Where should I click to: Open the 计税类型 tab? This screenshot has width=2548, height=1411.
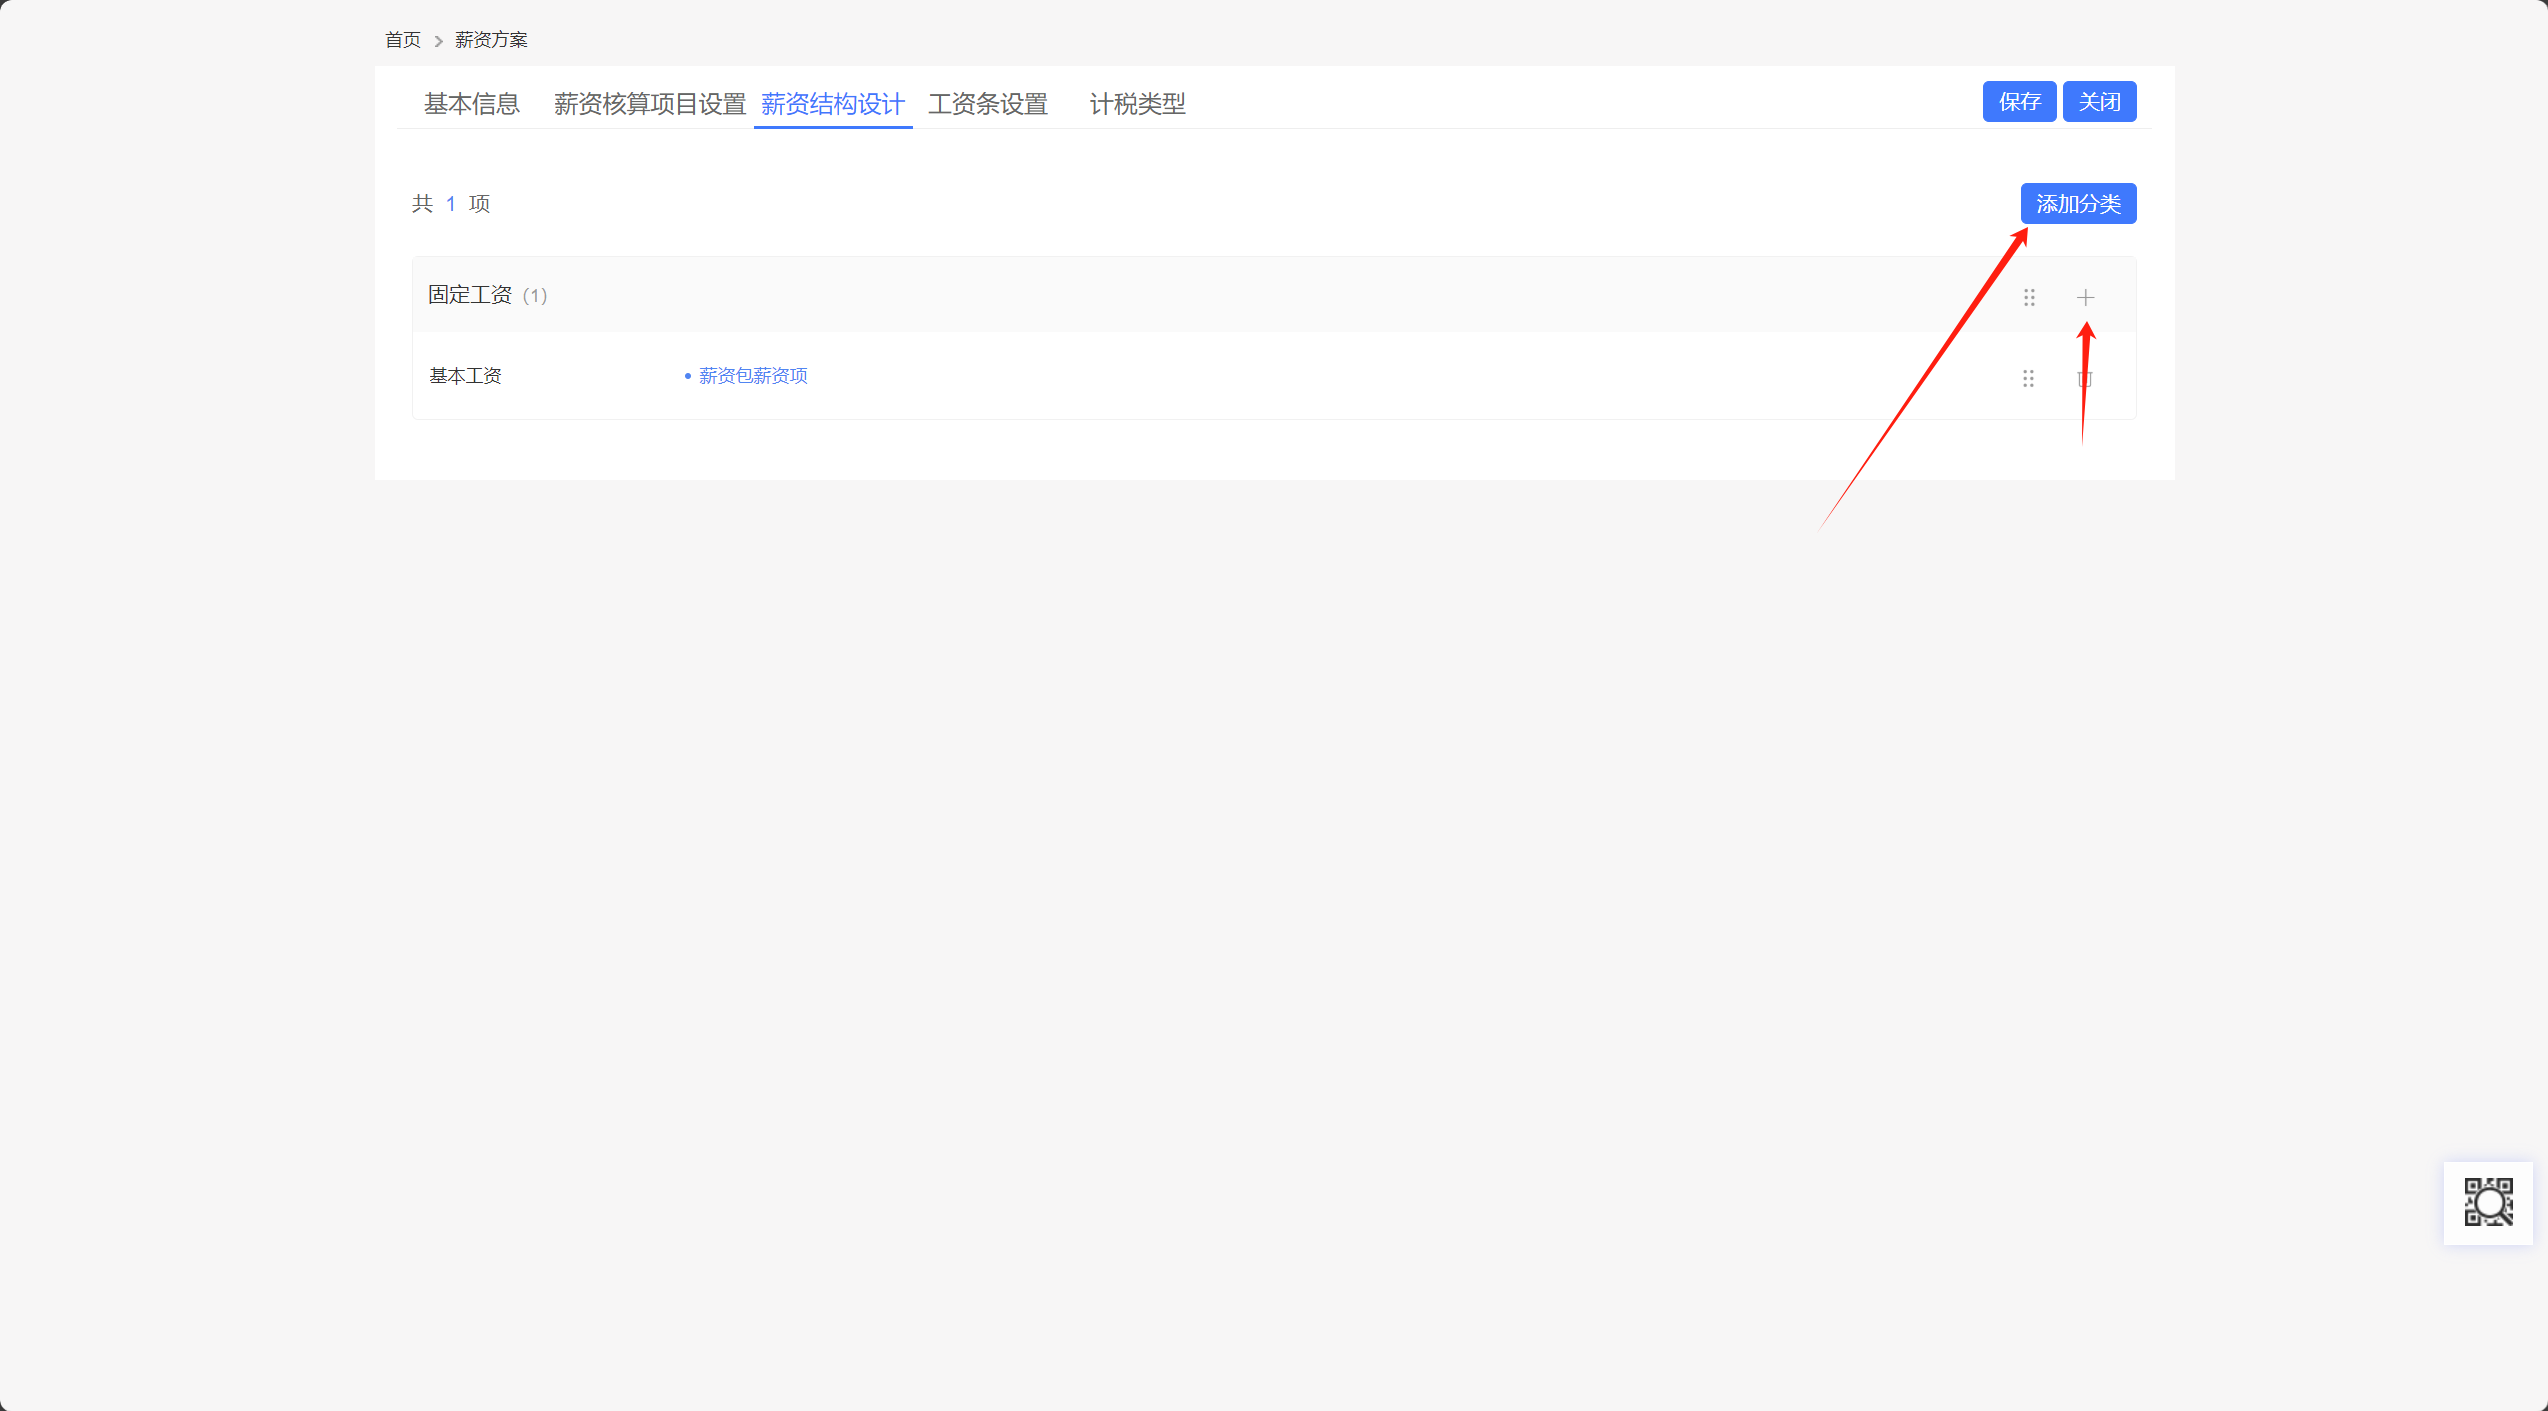[1137, 104]
